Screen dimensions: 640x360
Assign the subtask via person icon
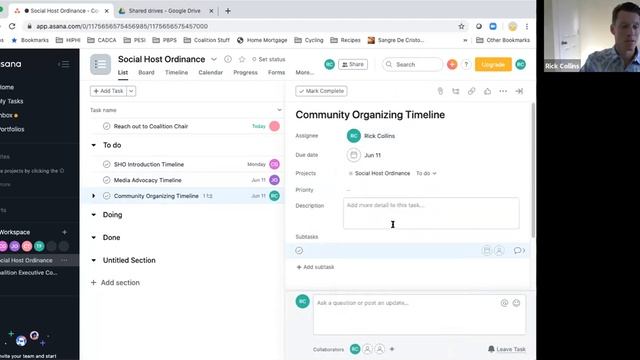(x=499, y=251)
